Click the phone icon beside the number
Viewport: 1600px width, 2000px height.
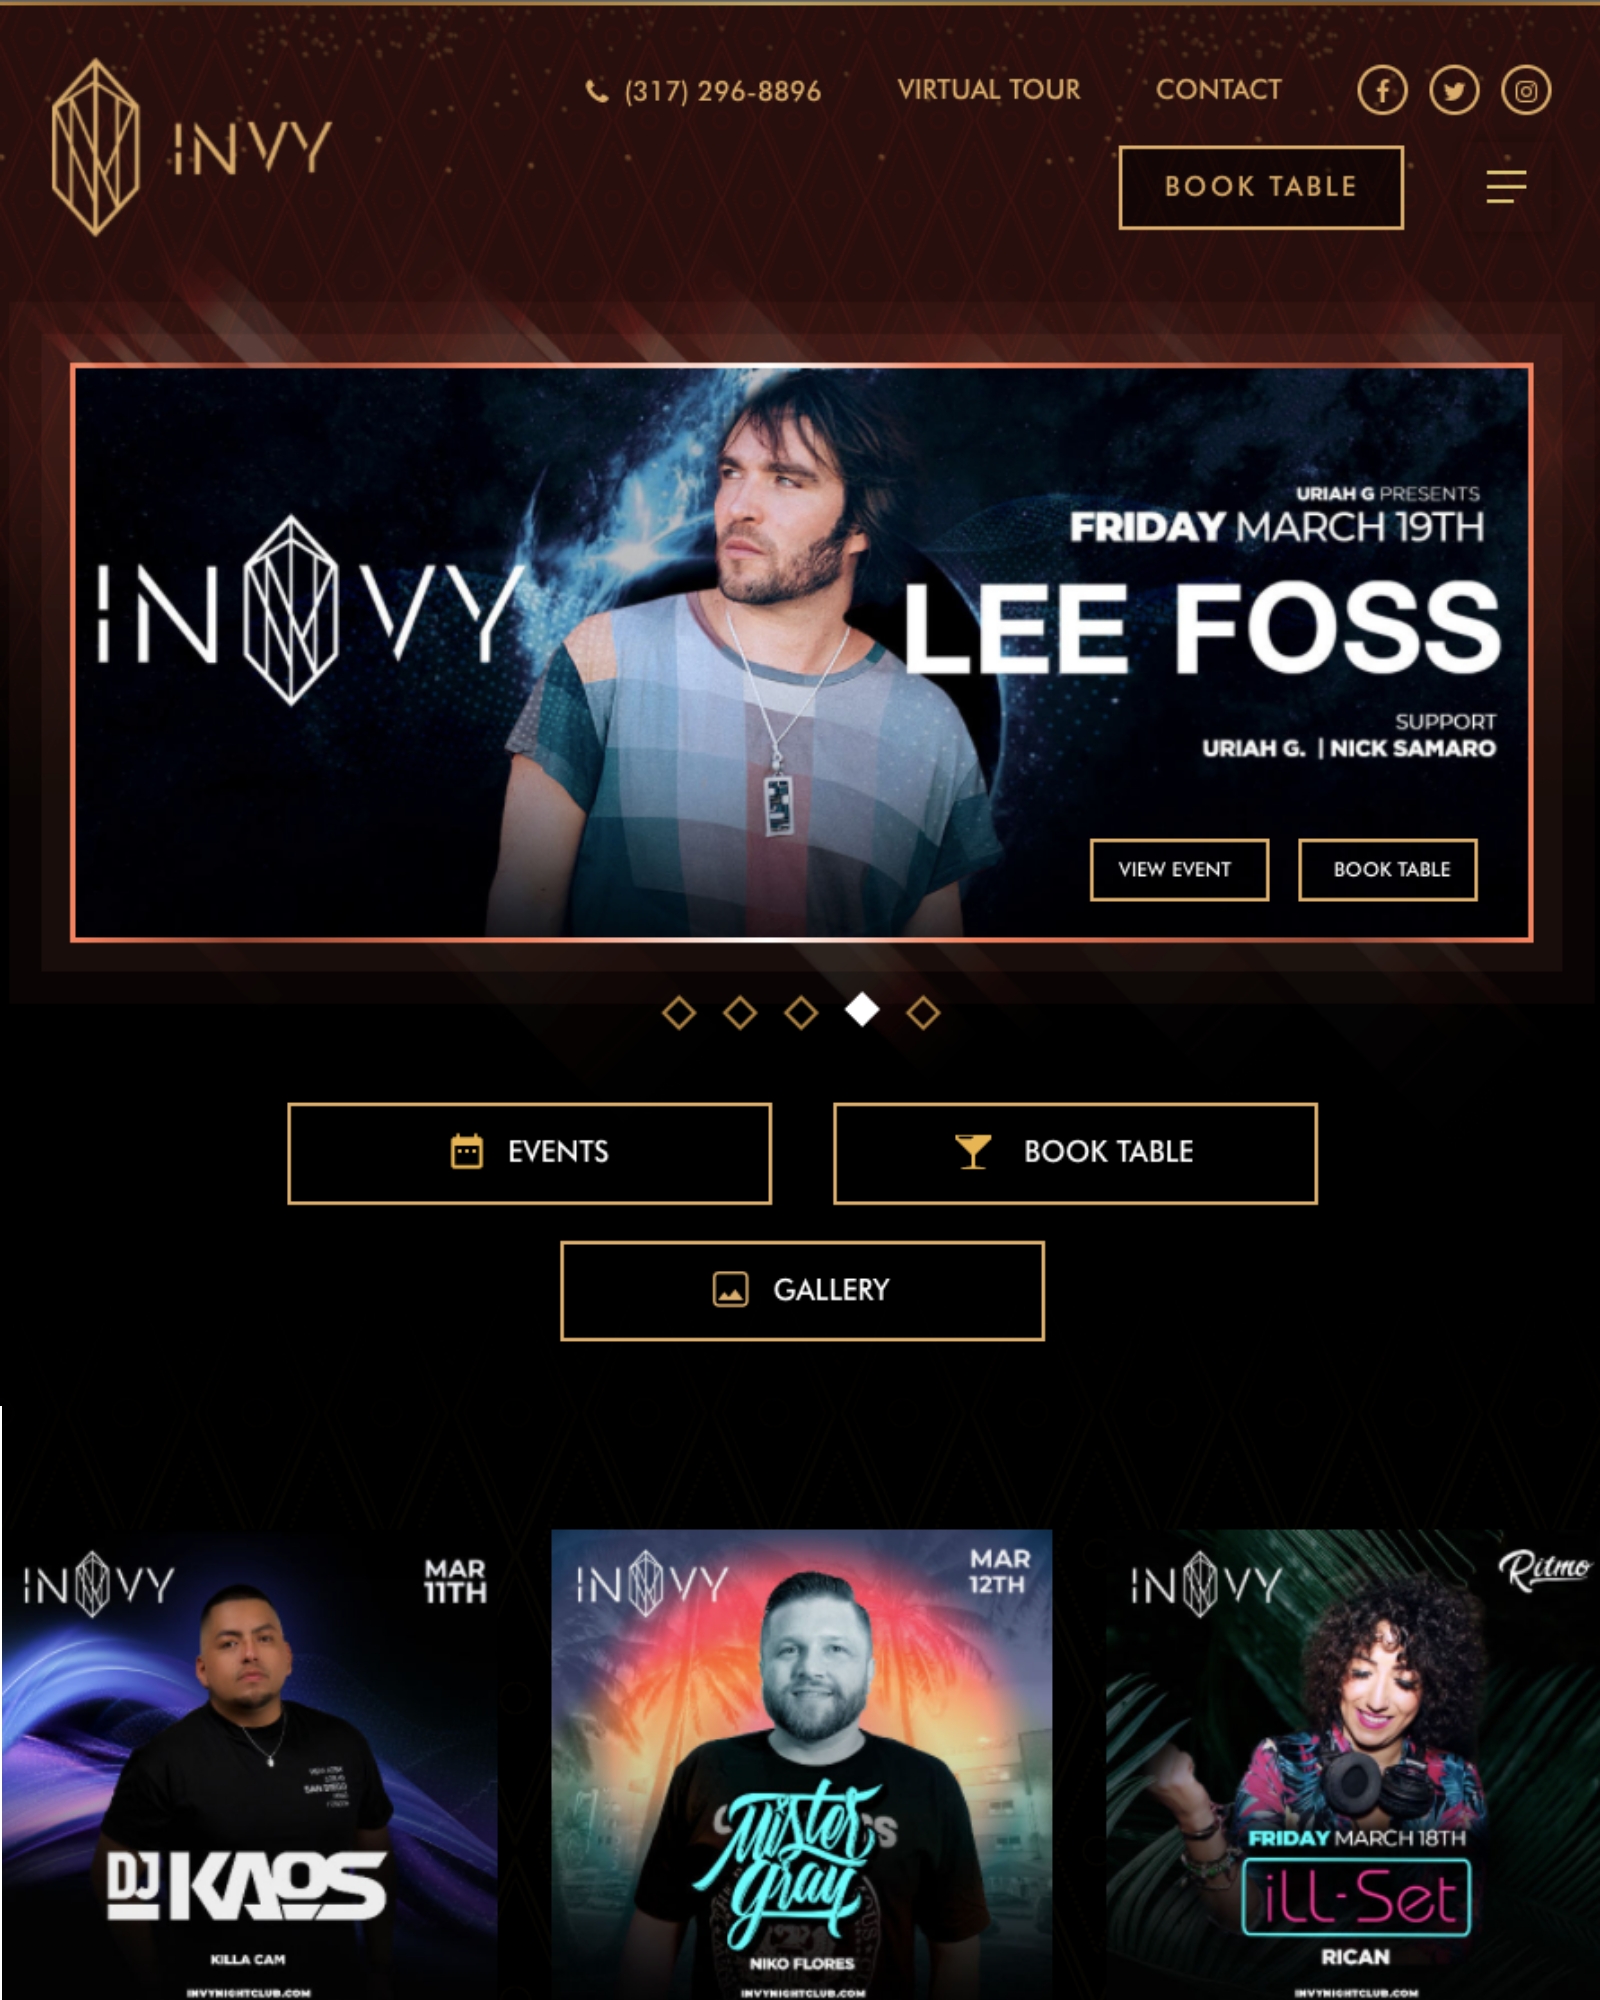[x=597, y=92]
